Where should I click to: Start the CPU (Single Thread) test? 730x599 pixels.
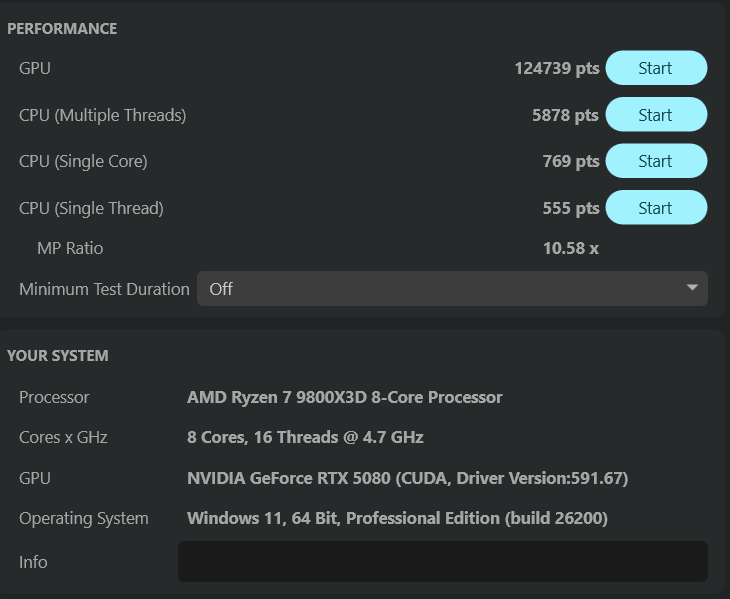pyautogui.click(x=656, y=208)
